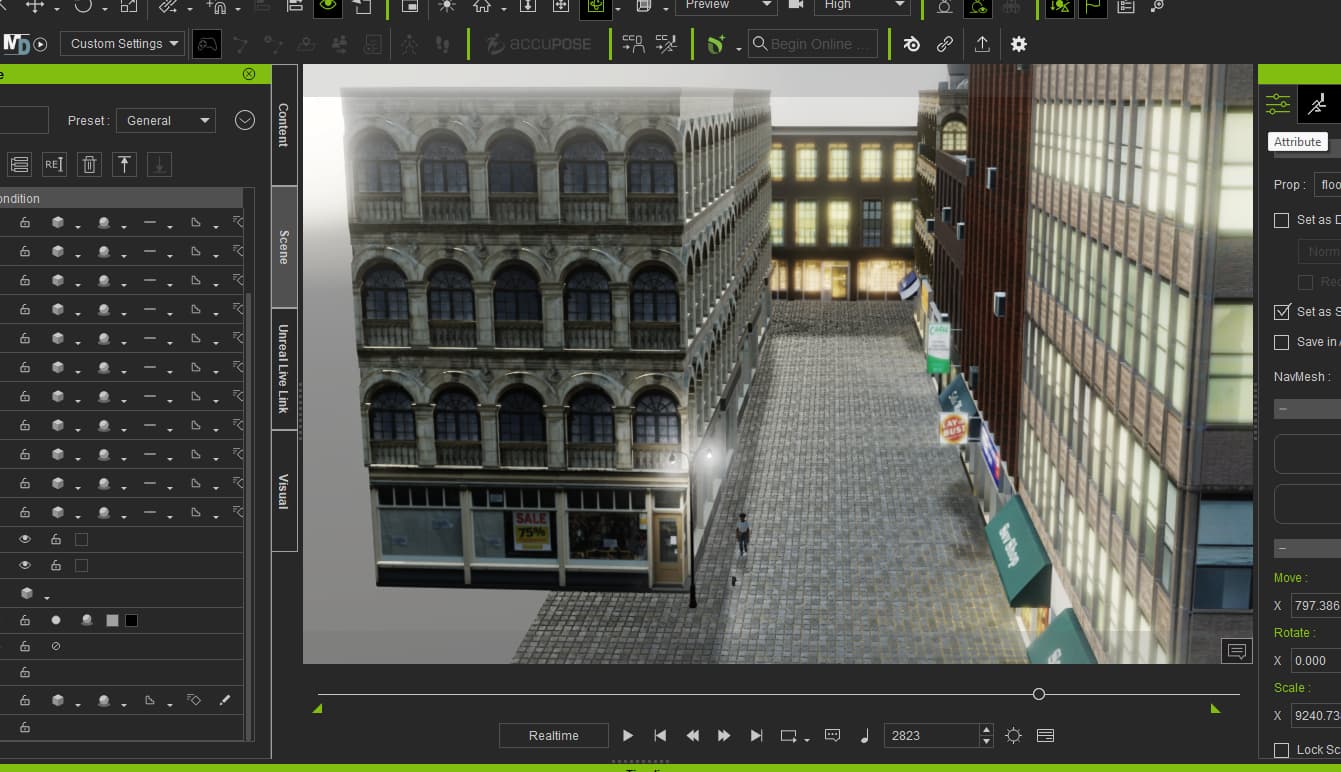Click the trash delete icon in Scene panel
The height and width of the screenshot is (772, 1341).
point(89,164)
